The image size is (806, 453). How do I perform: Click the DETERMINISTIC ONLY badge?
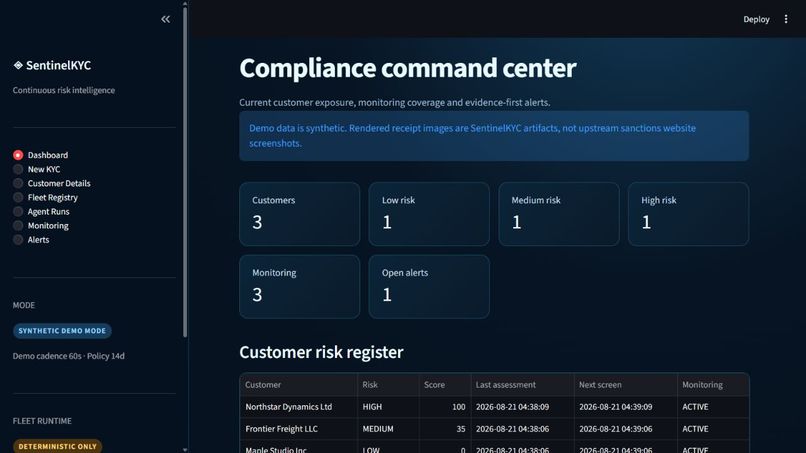[58, 446]
